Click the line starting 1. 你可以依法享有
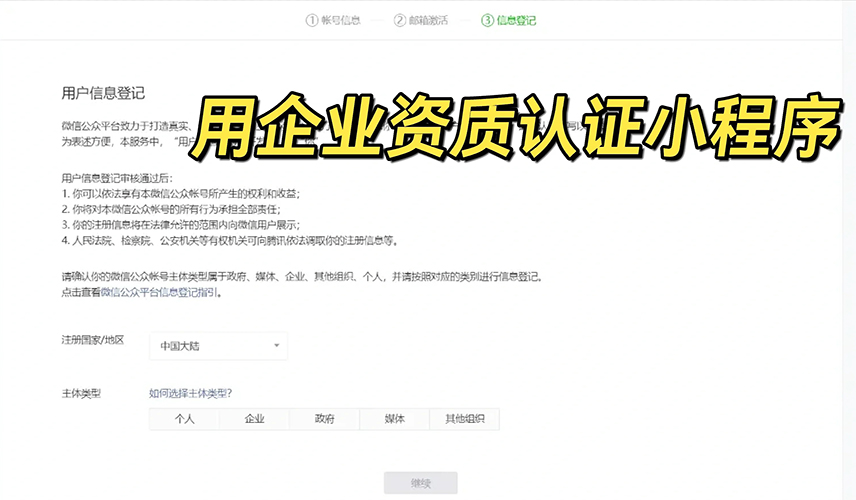 click(x=180, y=194)
